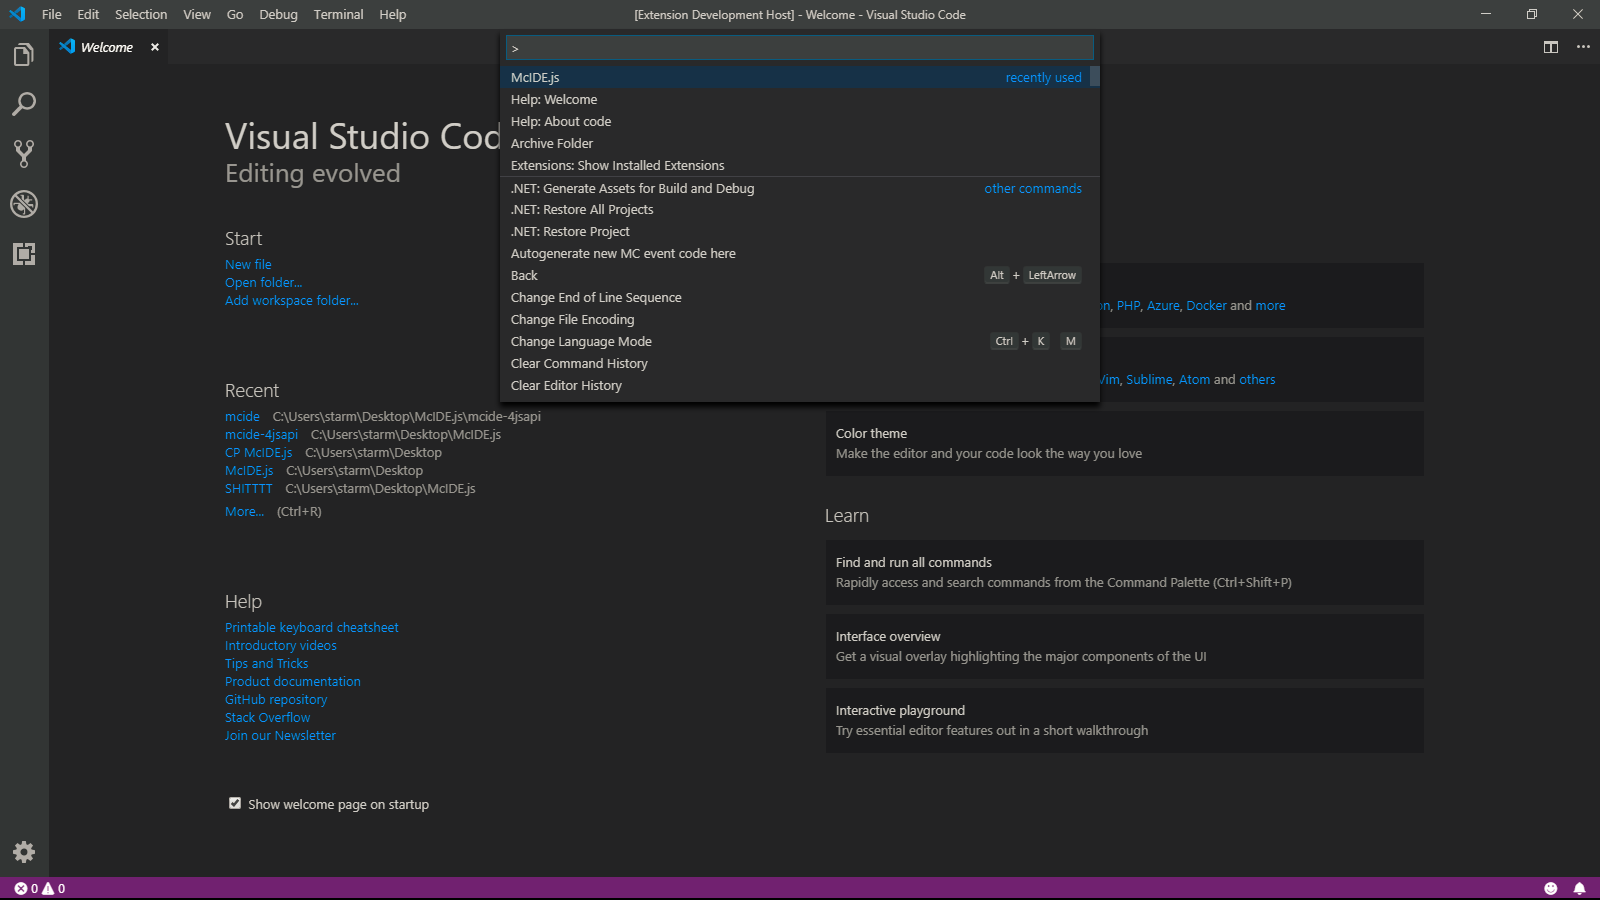This screenshot has height=900, width=1600.
Task: Open Product documentation link
Action: [293, 681]
